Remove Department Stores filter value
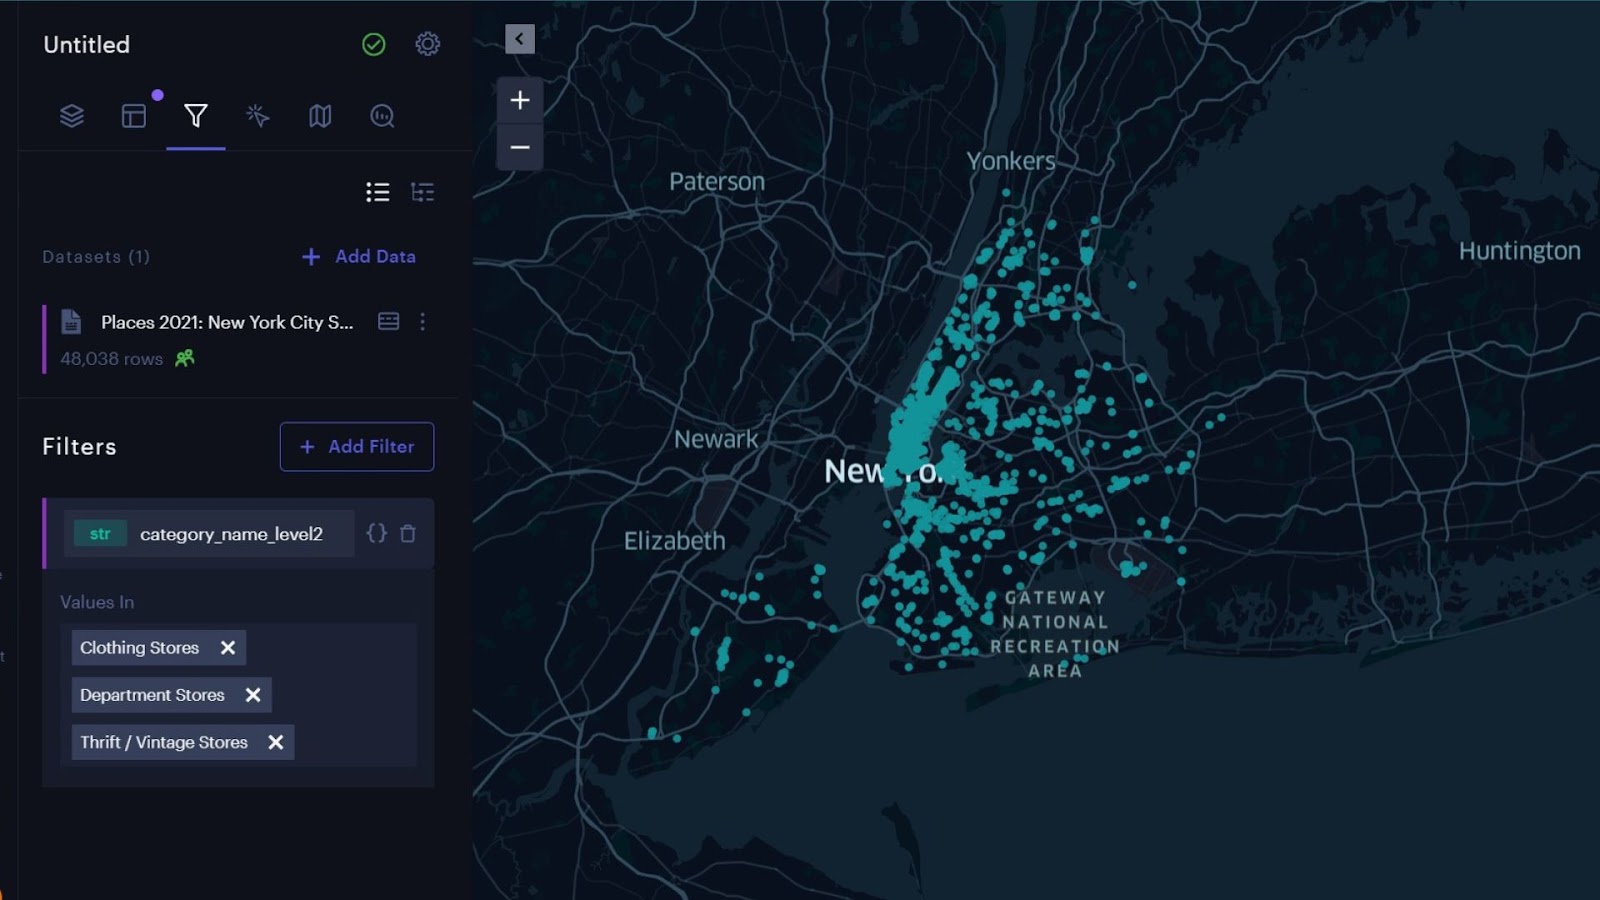 (x=253, y=695)
